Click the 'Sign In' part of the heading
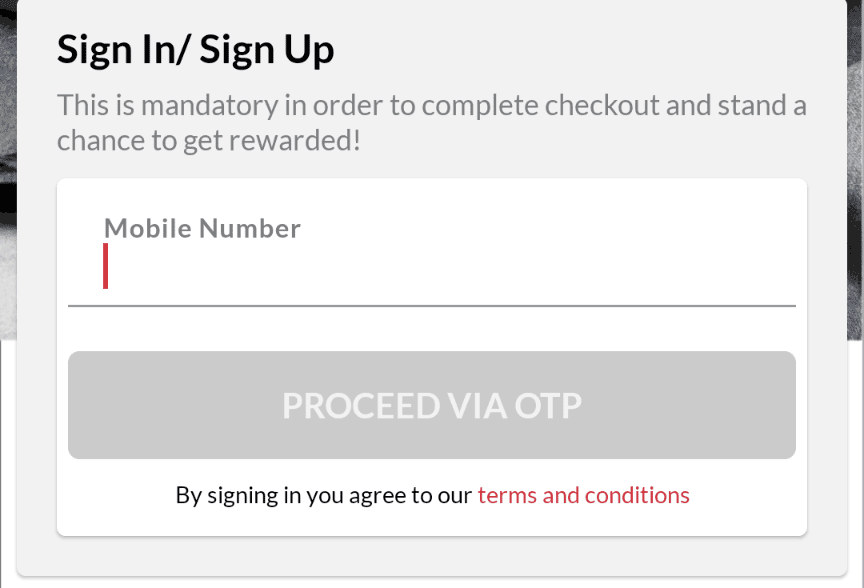 click(114, 50)
